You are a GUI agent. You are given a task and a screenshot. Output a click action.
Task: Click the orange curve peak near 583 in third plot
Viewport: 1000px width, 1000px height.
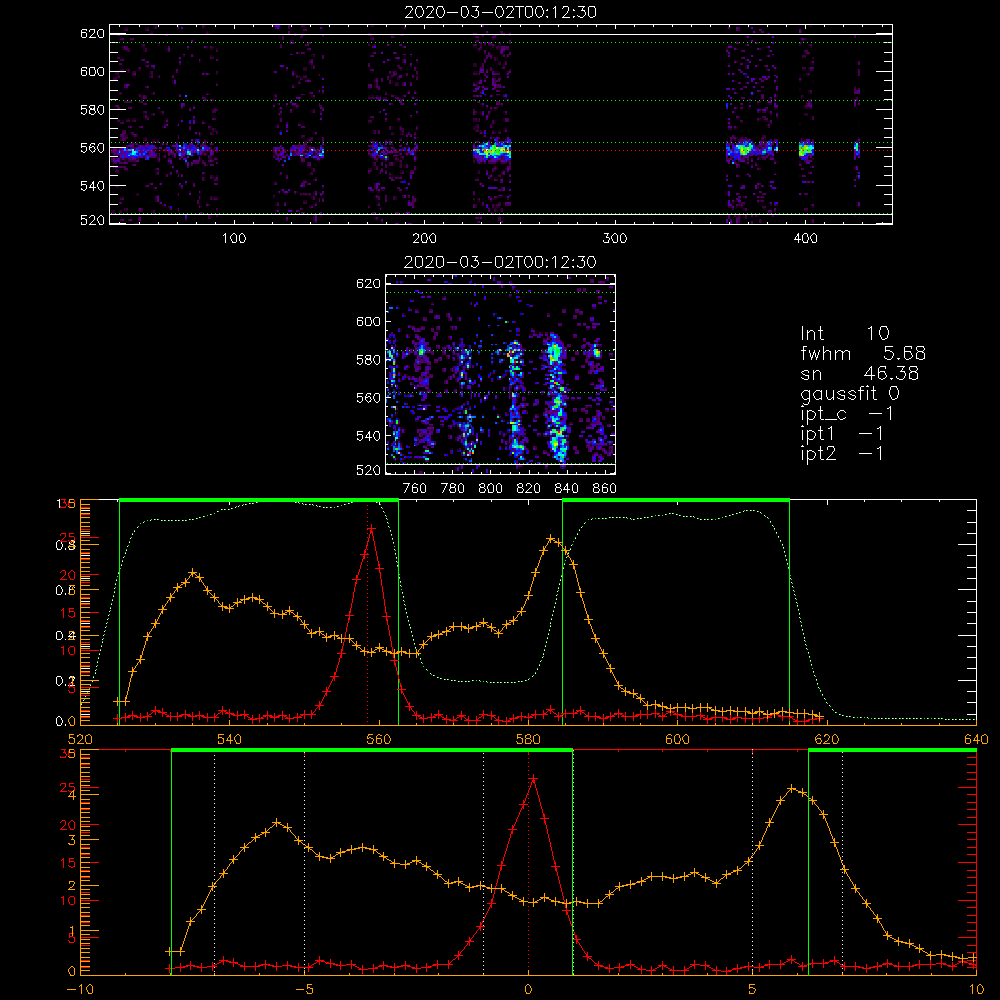(x=550, y=538)
